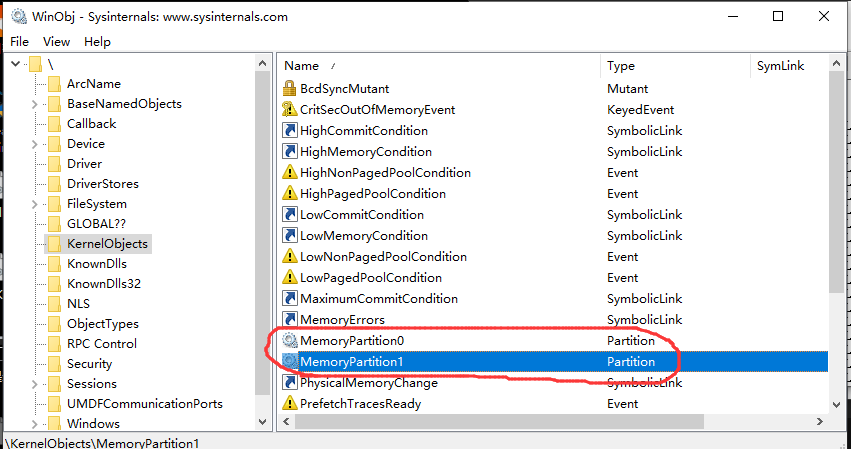Collapse the root backslash node
This screenshot has height=449, width=851.
(x=16, y=64)
